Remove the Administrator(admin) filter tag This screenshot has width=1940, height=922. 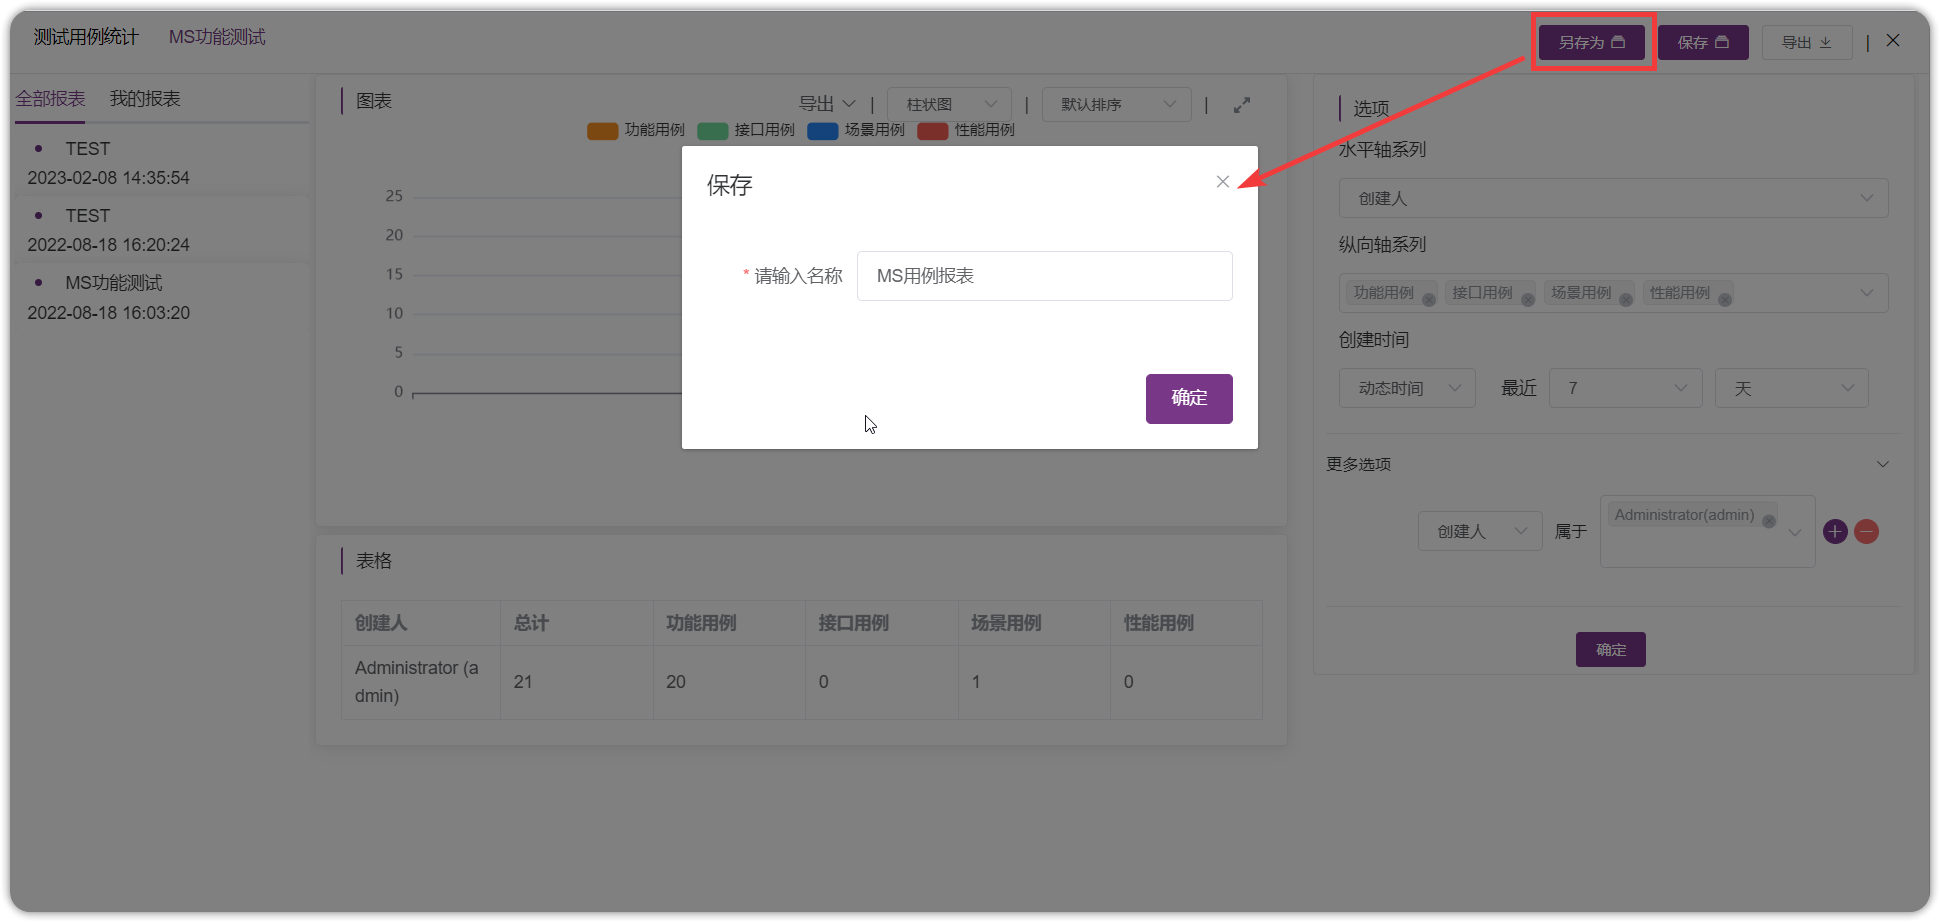[1769, 521]
